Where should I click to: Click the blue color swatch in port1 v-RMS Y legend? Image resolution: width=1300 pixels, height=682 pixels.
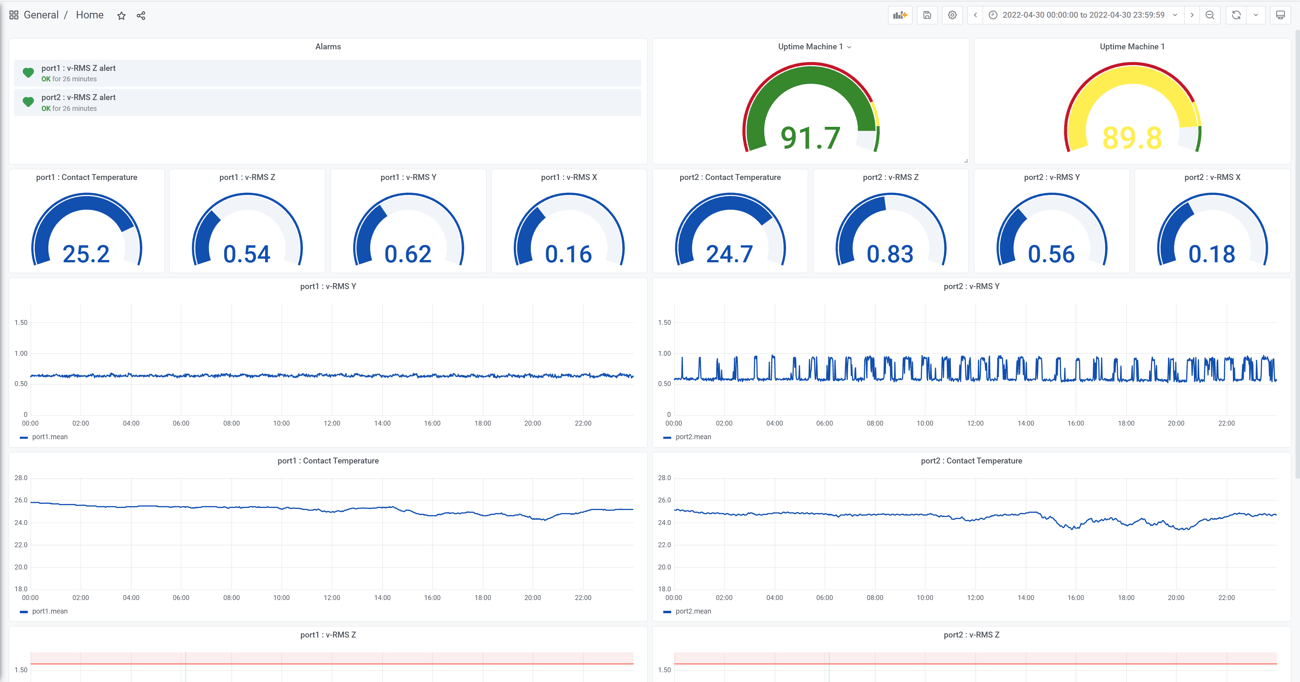[24, 437]
